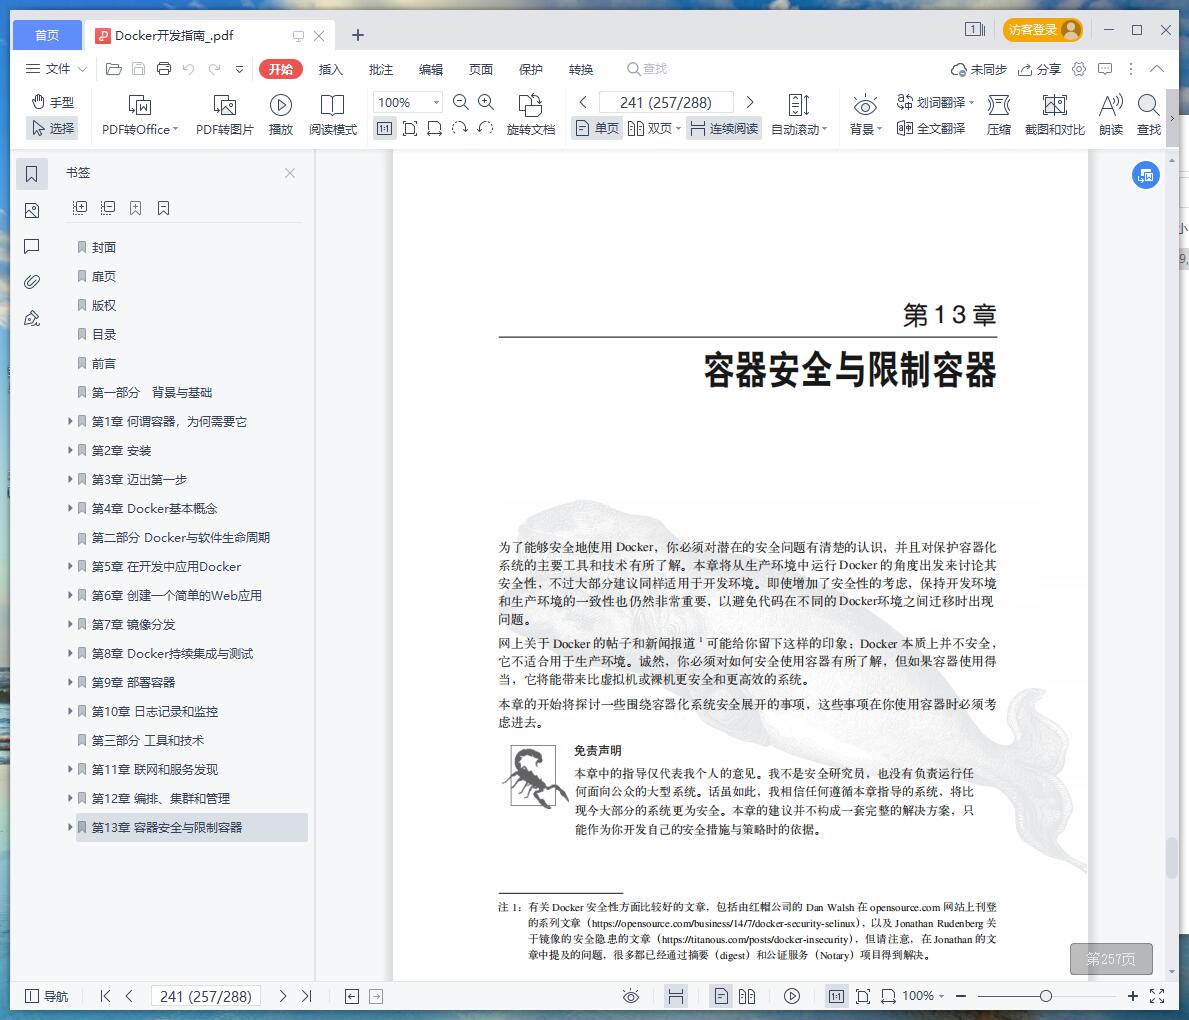Image resolution: width=1189 pixels, height=1020 pixels.
Task: Open Screenshot and Compare tool
Action: pyautogui.click(x=1054, y=115)
